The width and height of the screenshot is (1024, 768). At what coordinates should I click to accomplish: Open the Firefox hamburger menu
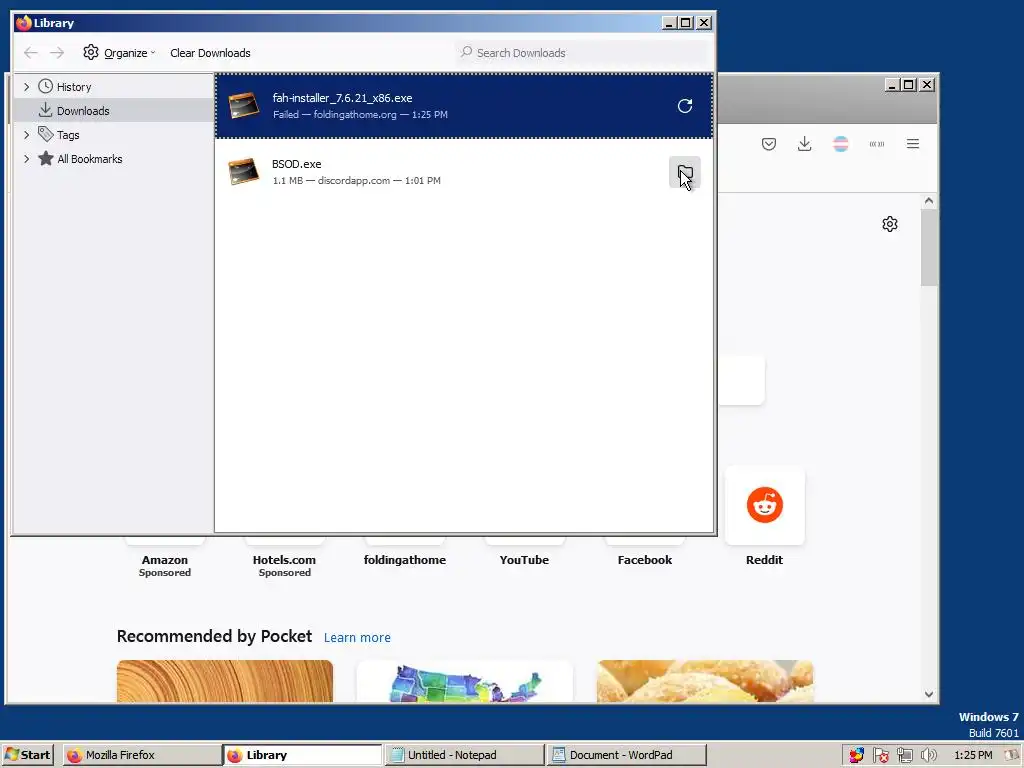pos(913,144)
